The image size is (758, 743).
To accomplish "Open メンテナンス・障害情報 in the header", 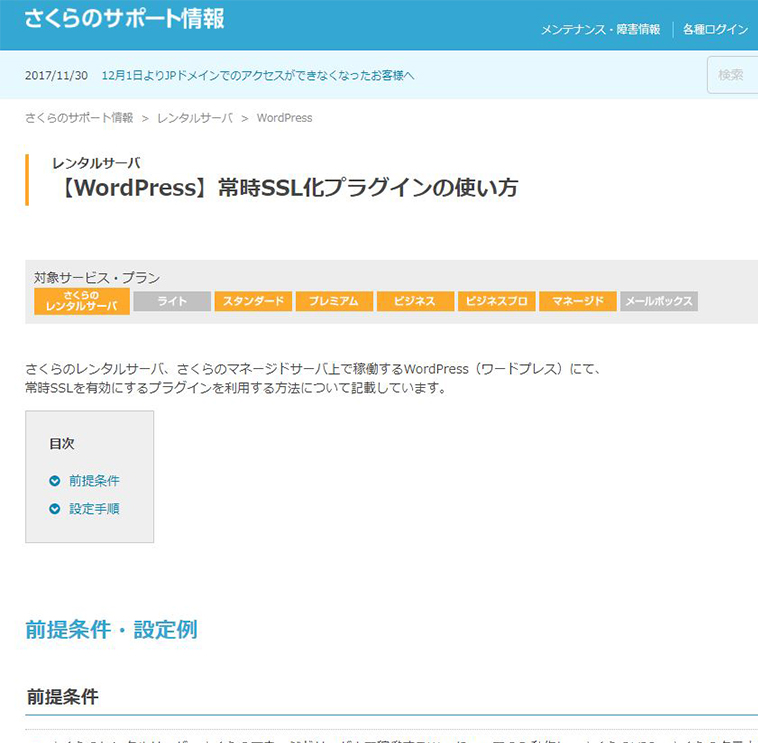I will coord(600,29).
